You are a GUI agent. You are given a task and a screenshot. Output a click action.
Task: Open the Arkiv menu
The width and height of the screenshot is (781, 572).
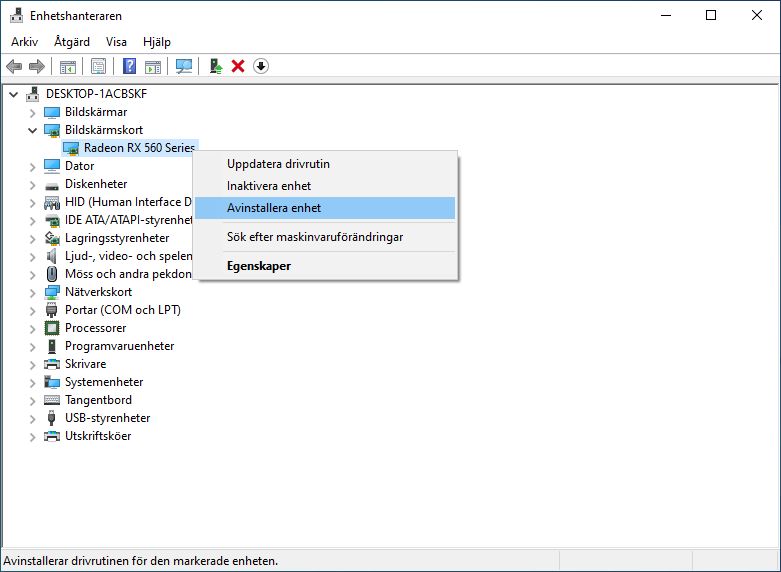point(24,42)
